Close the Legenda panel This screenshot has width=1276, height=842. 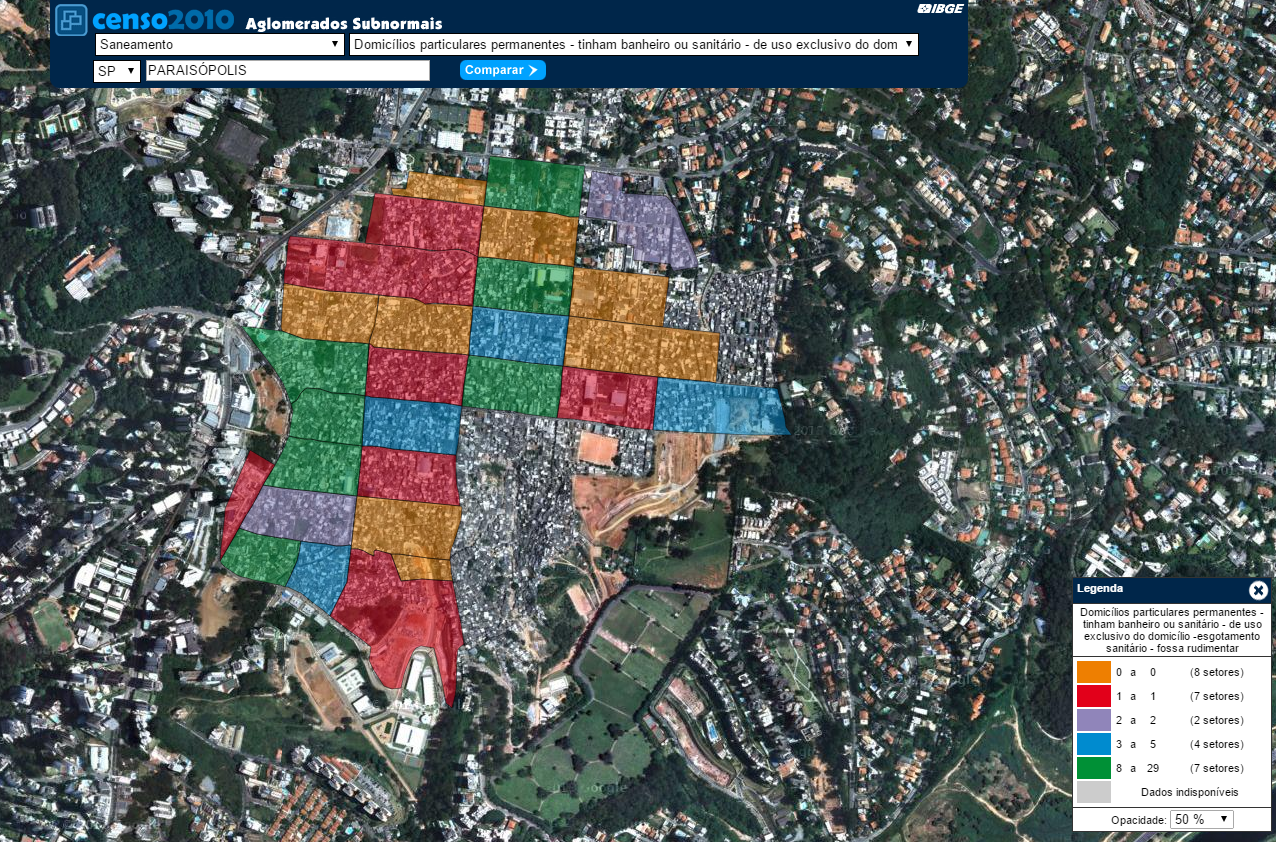tap(1258, 590)
